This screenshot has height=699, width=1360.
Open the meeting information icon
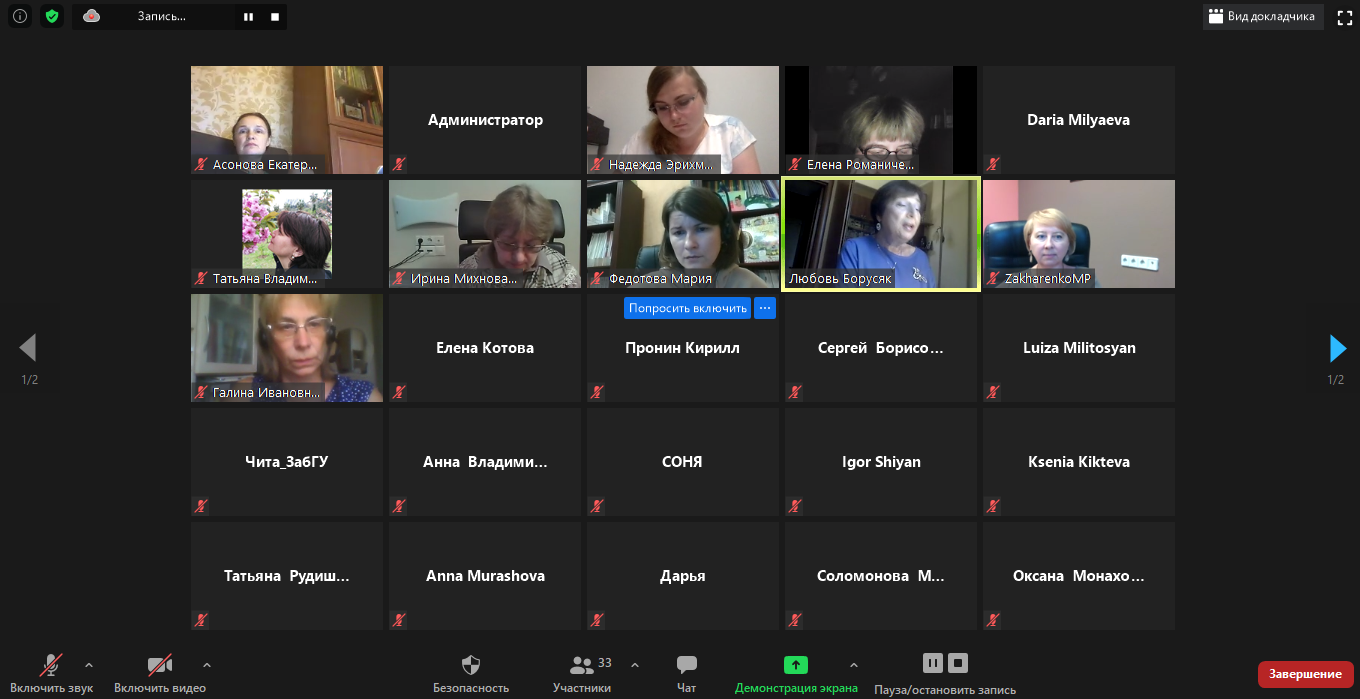tap(19, 16)
